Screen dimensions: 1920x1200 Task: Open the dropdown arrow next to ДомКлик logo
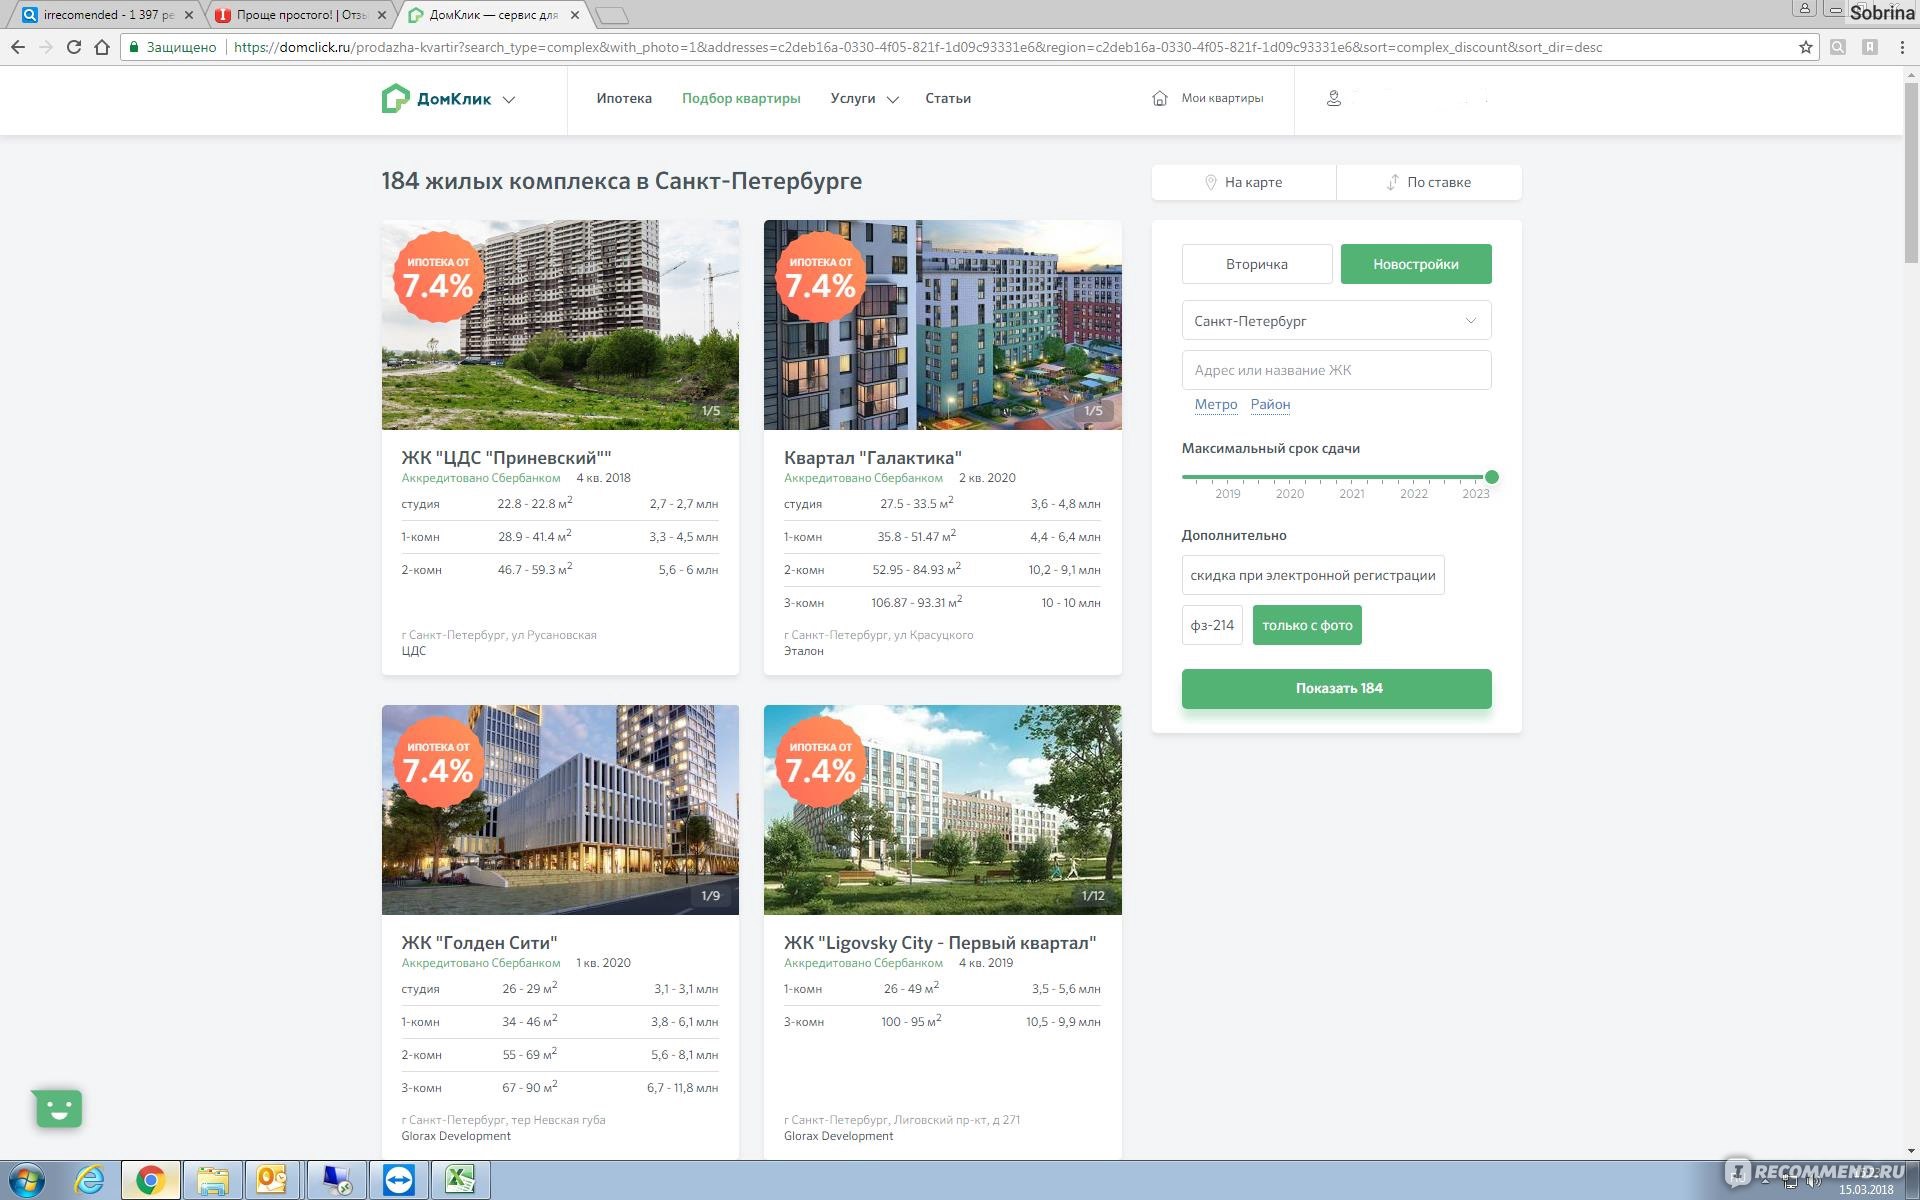pyautogui.click(x=509, y=99)
